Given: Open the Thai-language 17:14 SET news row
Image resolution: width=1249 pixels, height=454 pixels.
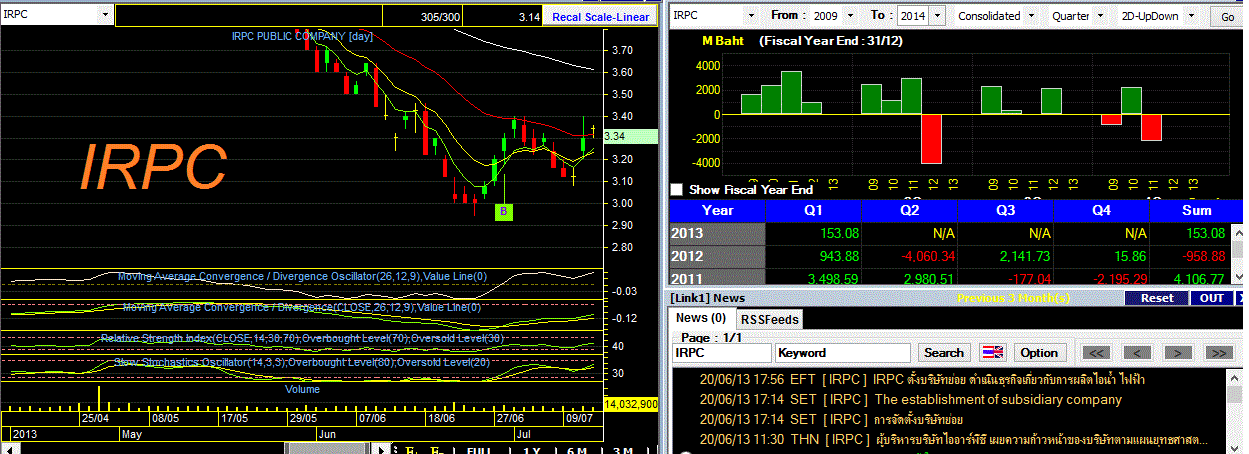Looking at the screenshot, I should (x=831, y=419).
